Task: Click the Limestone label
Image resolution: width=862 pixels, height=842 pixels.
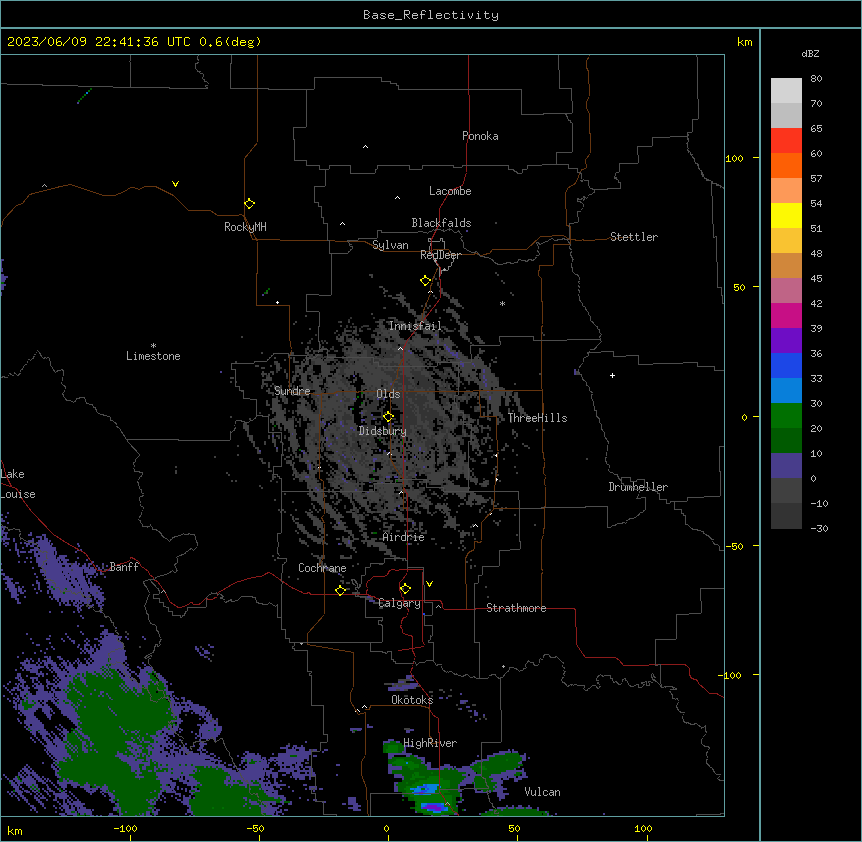Action: click(153, 356)
